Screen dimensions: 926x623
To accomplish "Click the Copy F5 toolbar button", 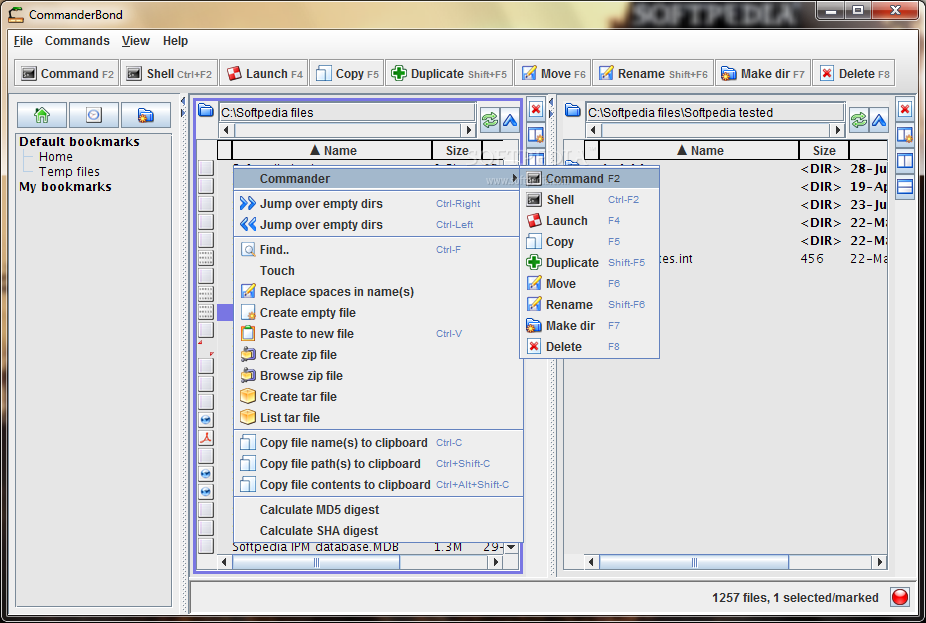I will tap(347, 73).
